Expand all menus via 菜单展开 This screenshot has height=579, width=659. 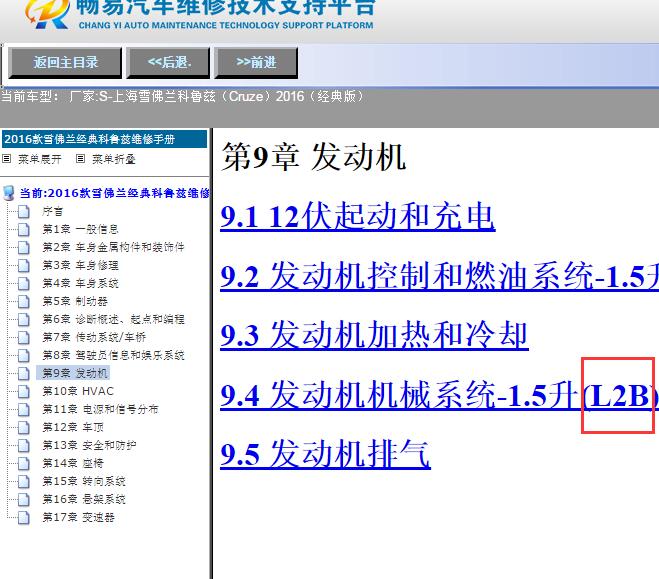tap(40, 159)
